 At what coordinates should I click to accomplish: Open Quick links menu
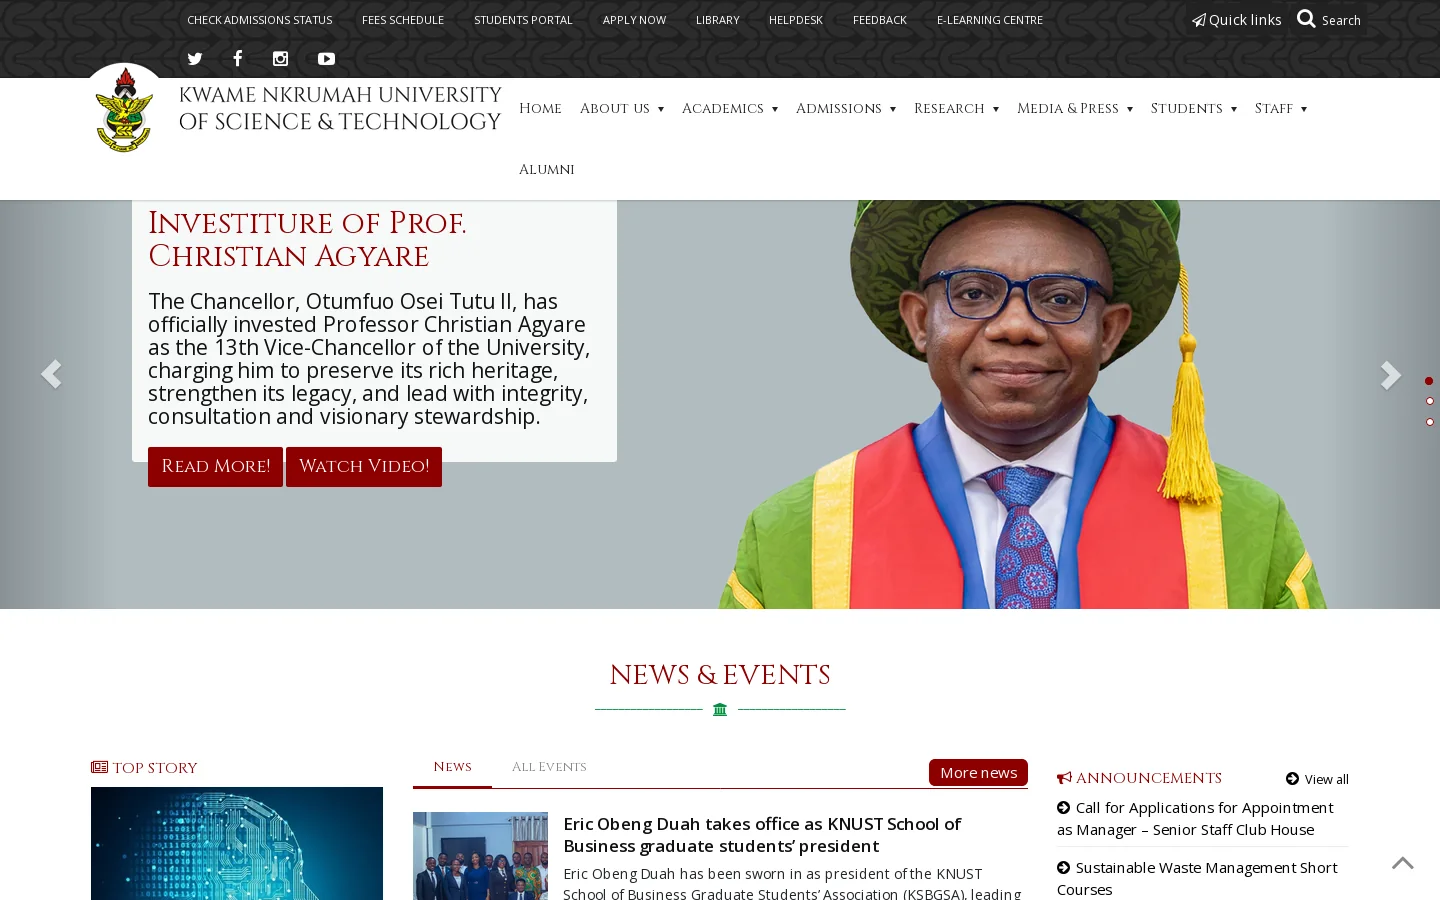(1237, 20)
